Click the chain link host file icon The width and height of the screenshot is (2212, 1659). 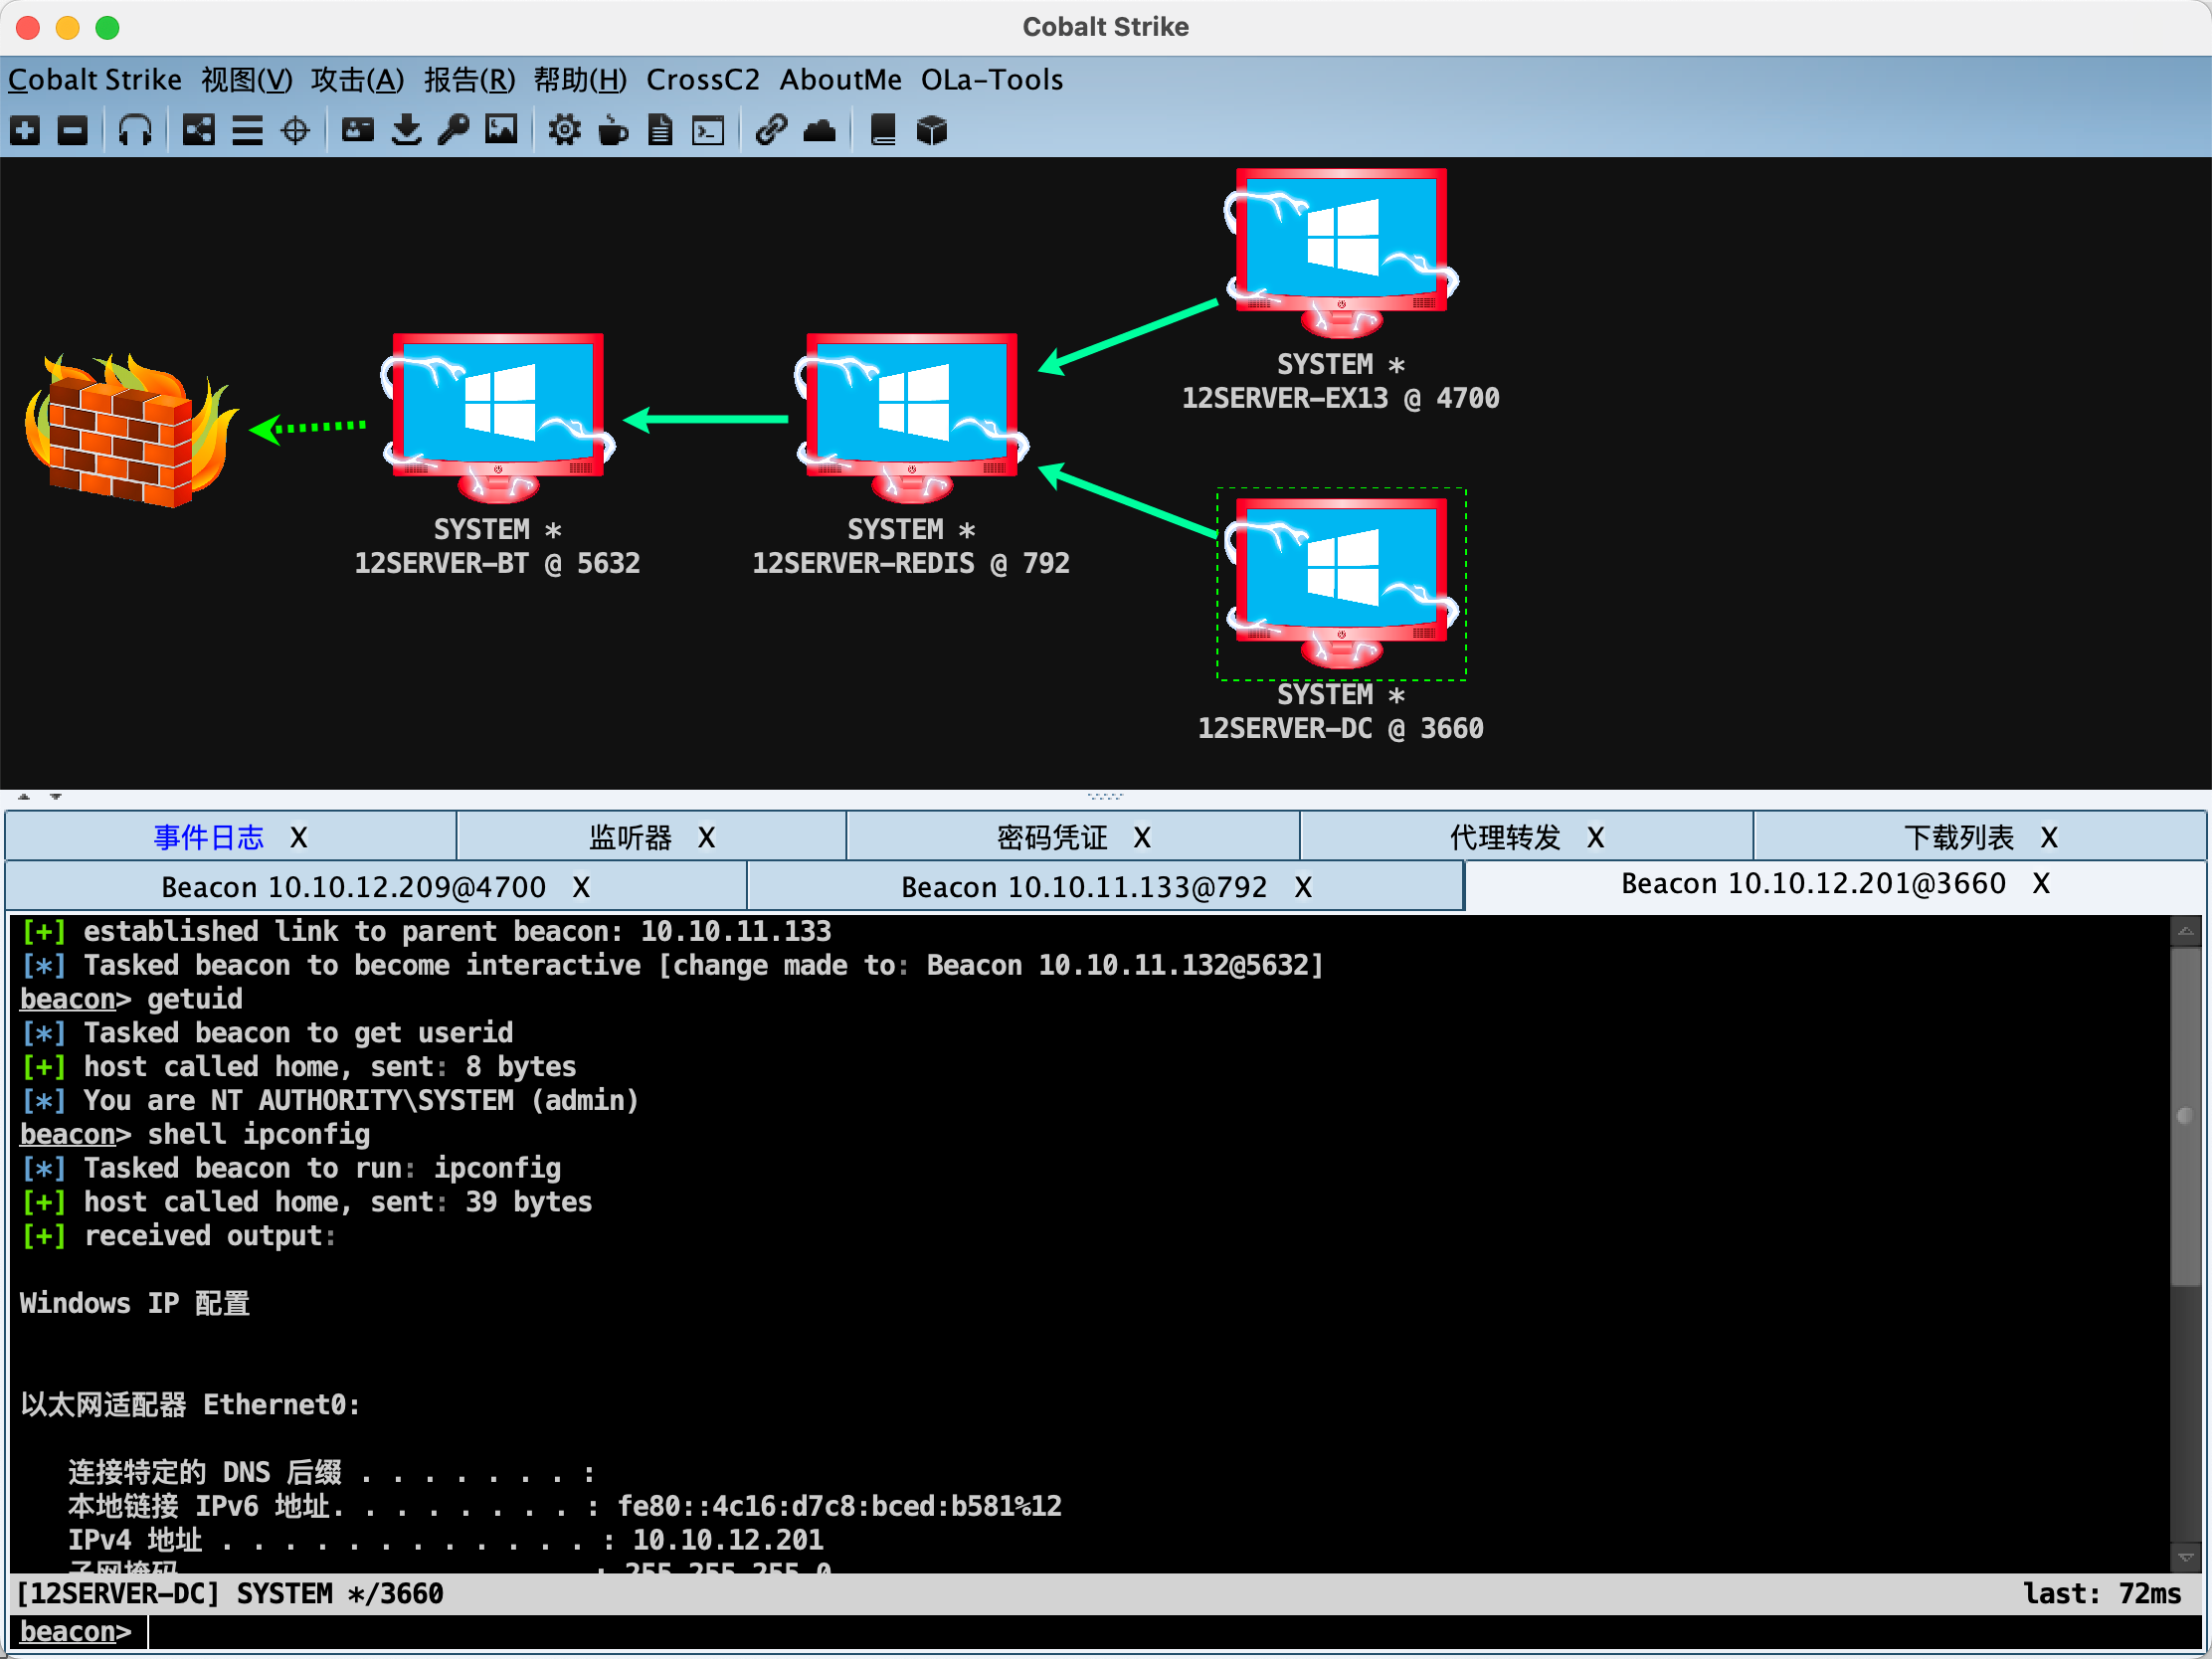(x=771, y=130)
